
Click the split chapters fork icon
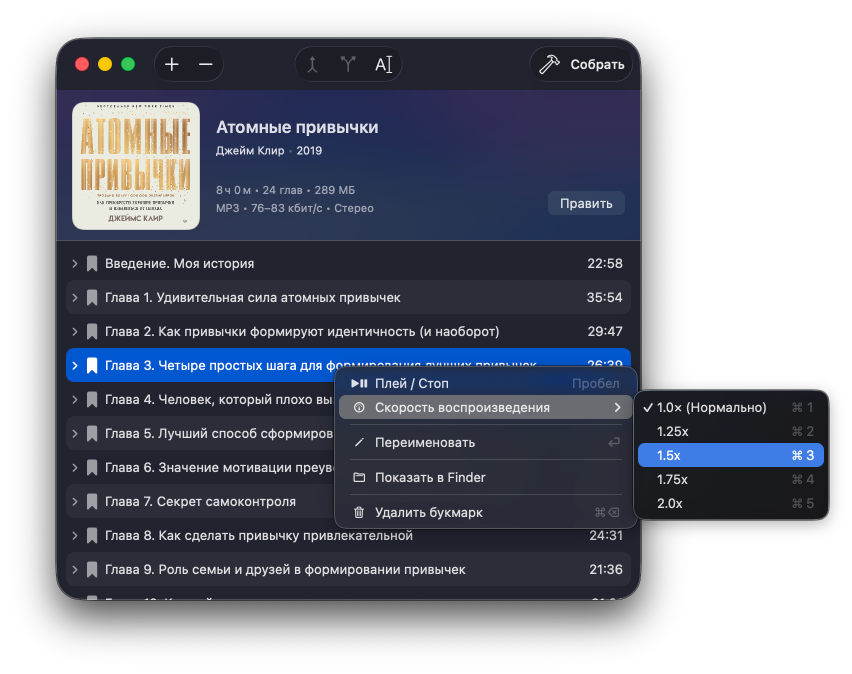[348, 64]
